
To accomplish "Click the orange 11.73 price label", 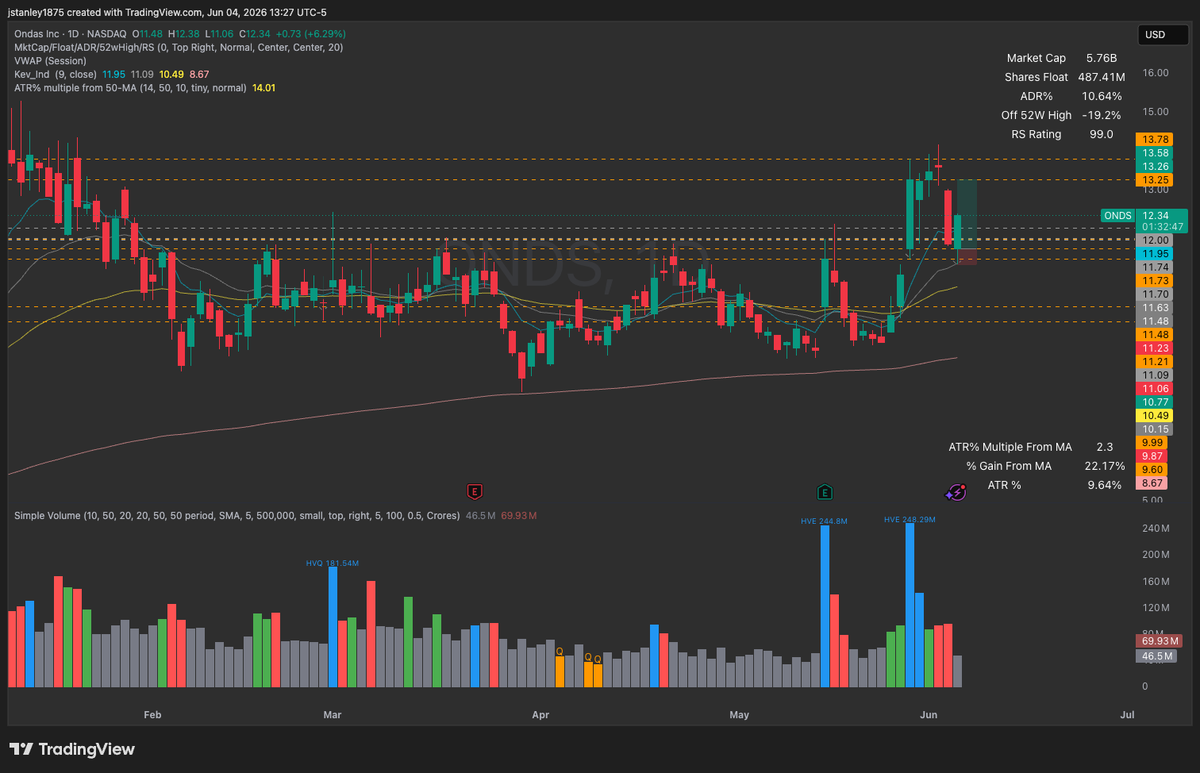I will [x=1155, y=282].
